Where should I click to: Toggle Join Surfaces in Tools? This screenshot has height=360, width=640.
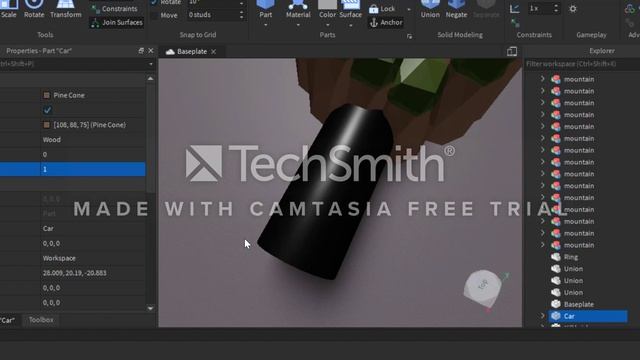116,22
